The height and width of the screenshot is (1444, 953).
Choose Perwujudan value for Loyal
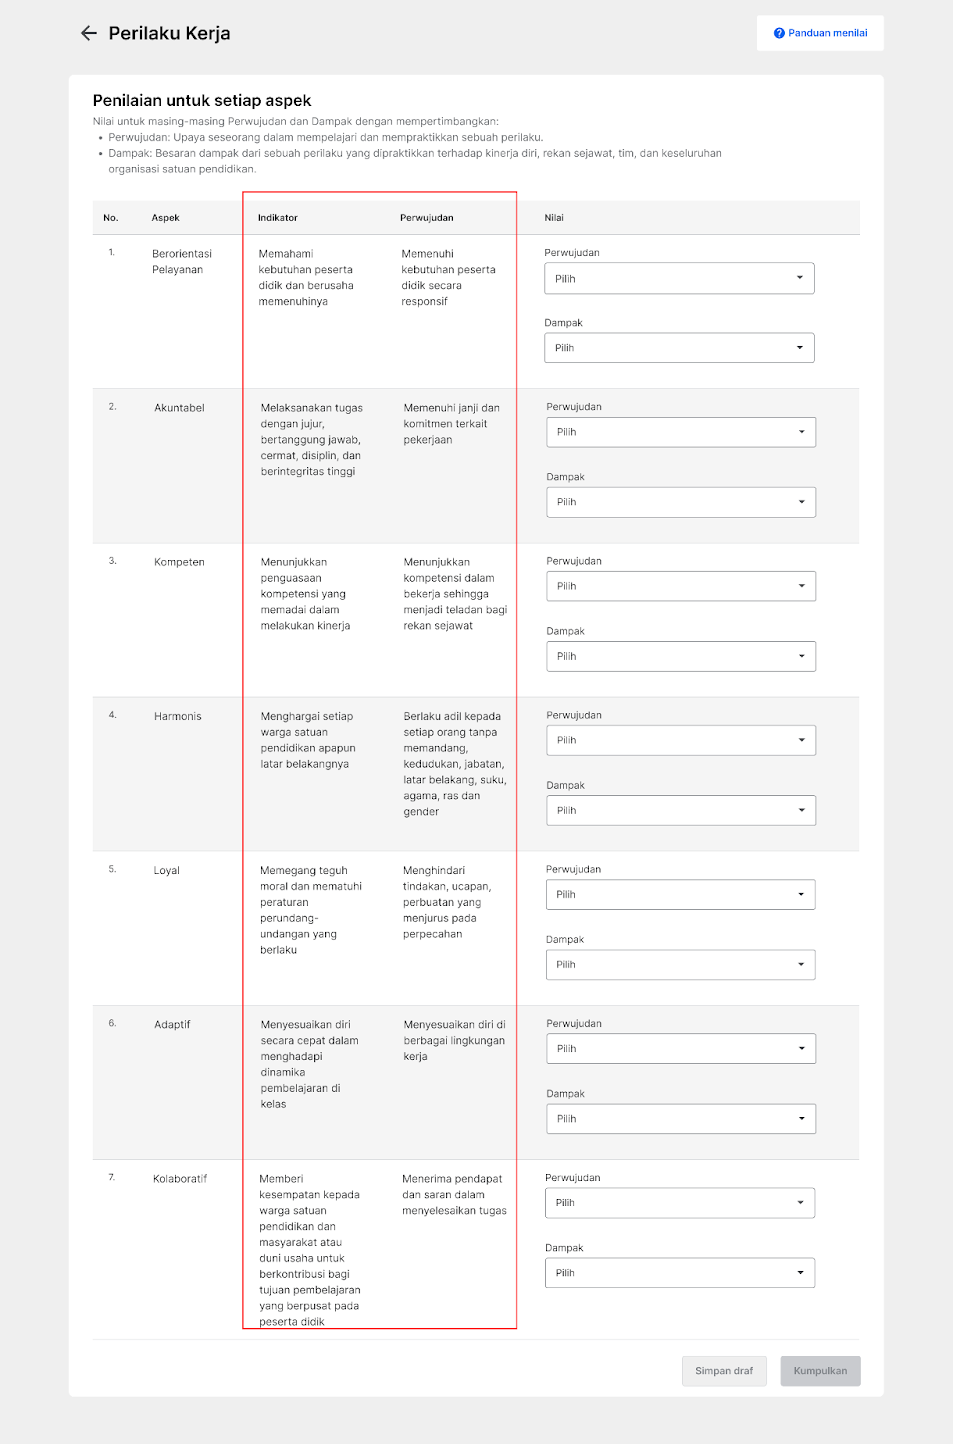680,894
